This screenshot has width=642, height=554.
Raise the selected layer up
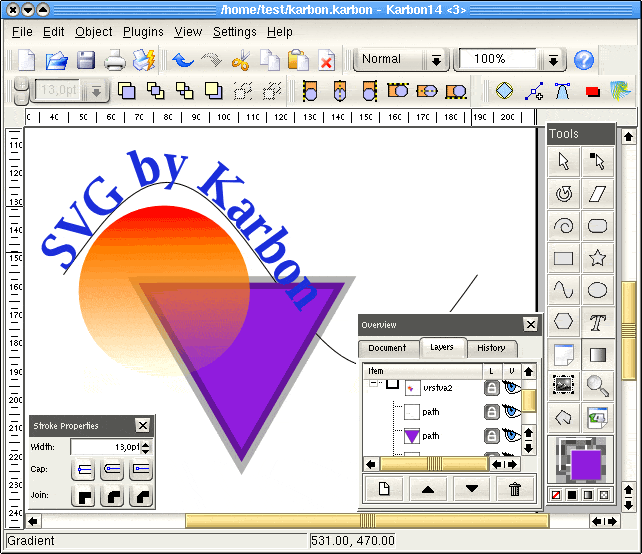(x=428, y=489)
